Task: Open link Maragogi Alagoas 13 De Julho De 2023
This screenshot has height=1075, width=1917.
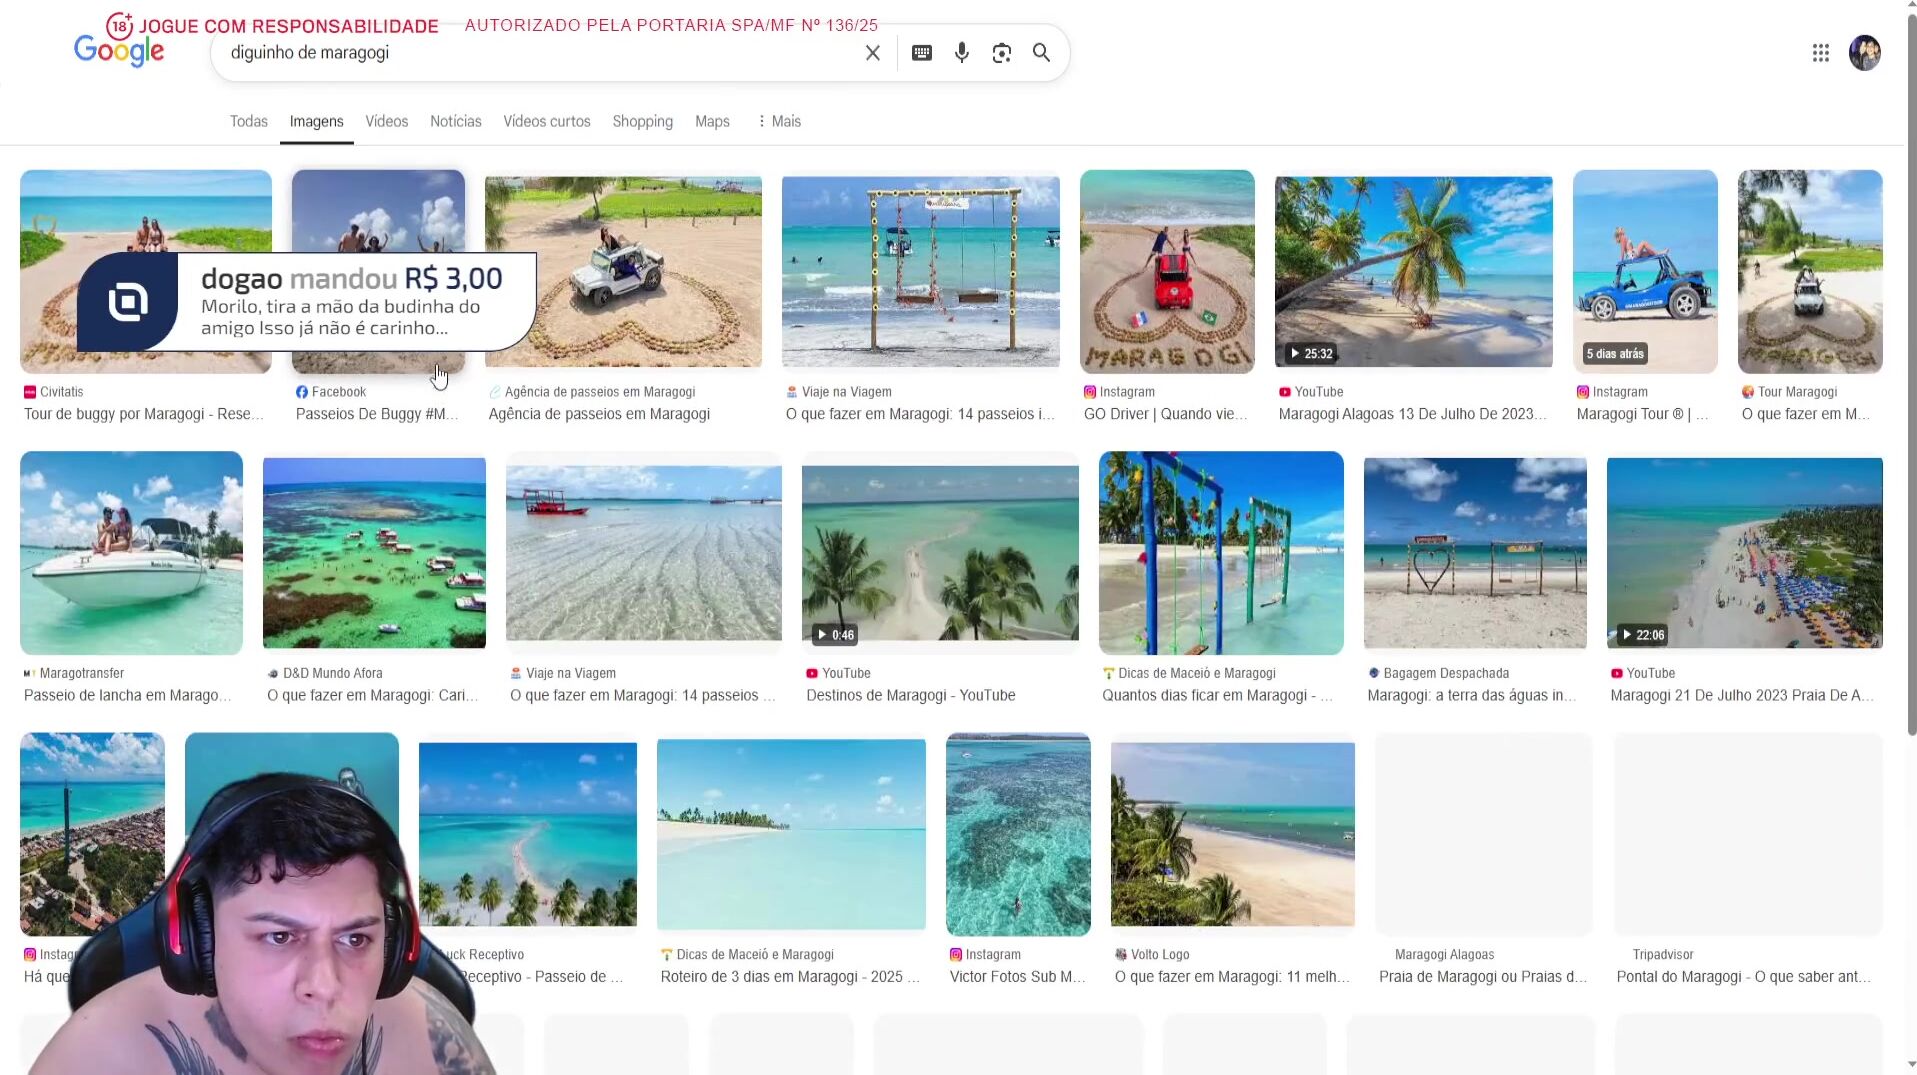Action: tap(1412, 414)
